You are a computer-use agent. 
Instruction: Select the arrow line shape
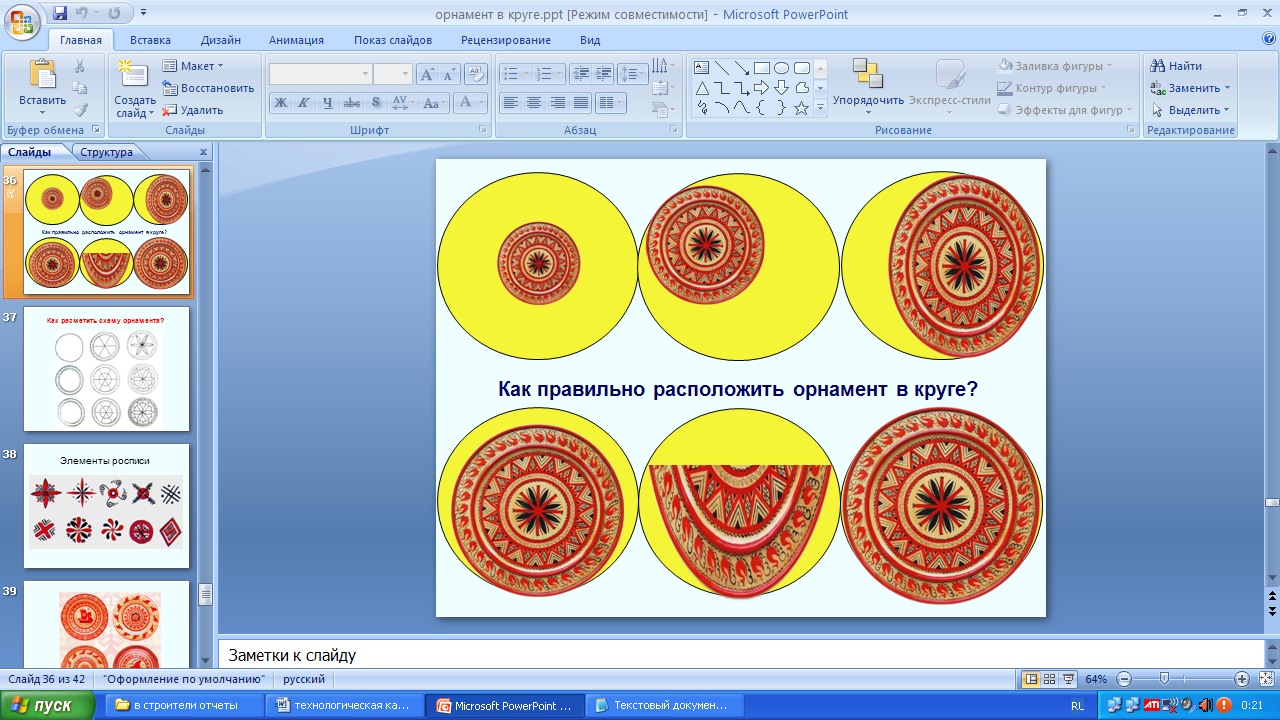pos(742,68)
